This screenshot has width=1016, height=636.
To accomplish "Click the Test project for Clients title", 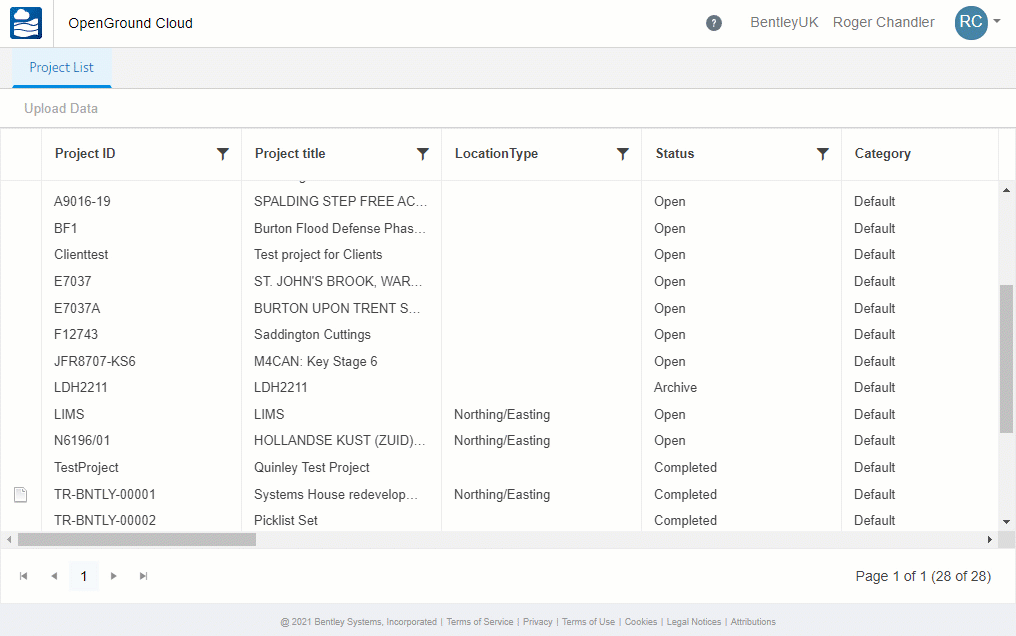I will [x=318, y=255].
